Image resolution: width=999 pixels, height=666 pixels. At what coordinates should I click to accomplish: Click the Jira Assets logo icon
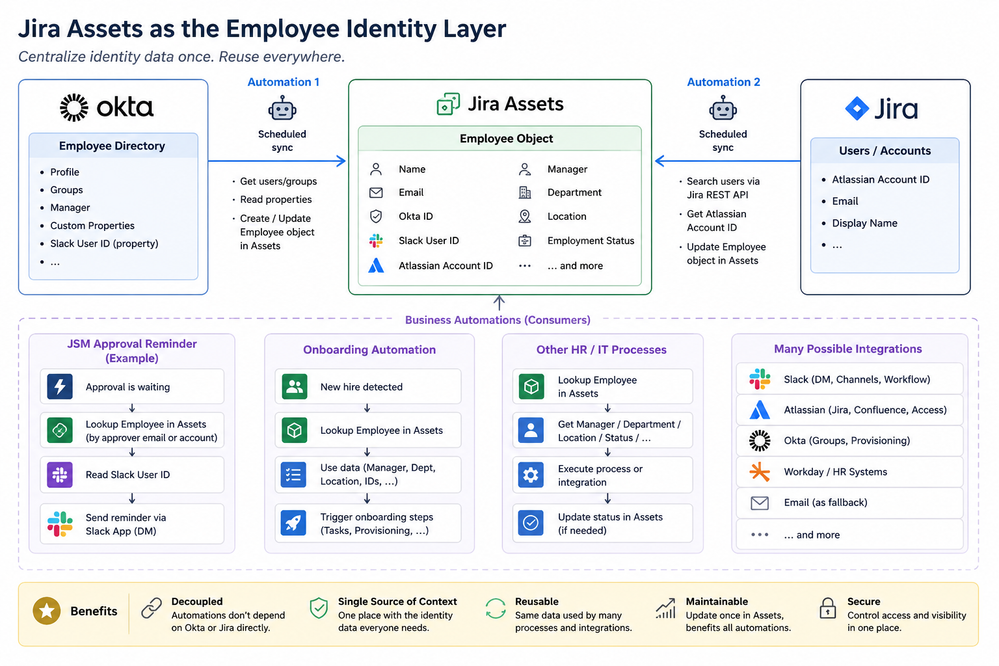(x=448, y=104)
